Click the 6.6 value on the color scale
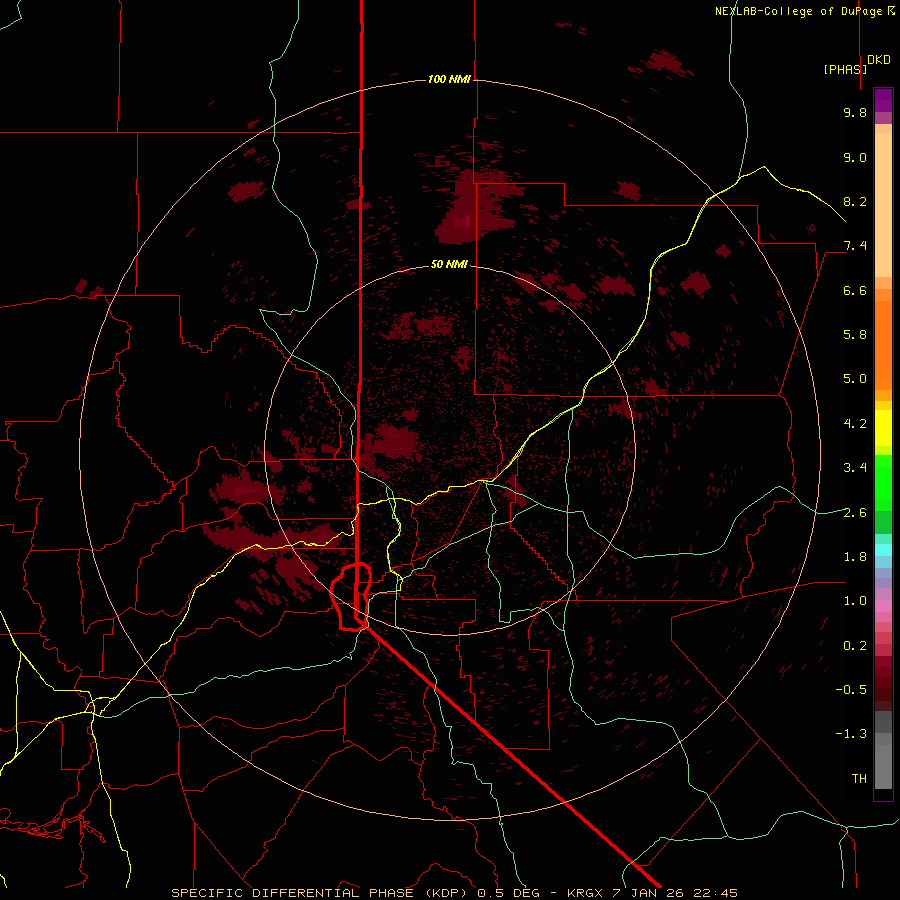Viewport: 900px width, 900px height. tap(855, 290)
